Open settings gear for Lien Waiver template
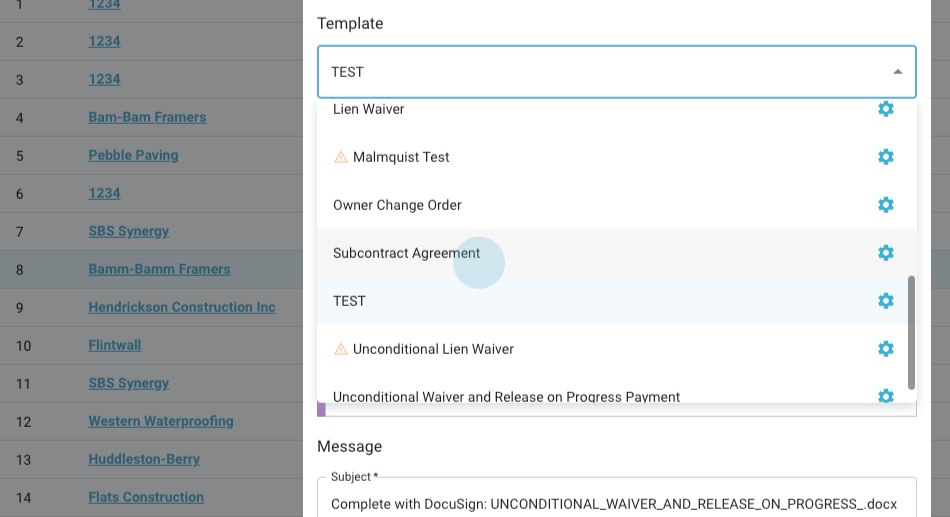This screenshot has height=517, width=950. (885, 109)
